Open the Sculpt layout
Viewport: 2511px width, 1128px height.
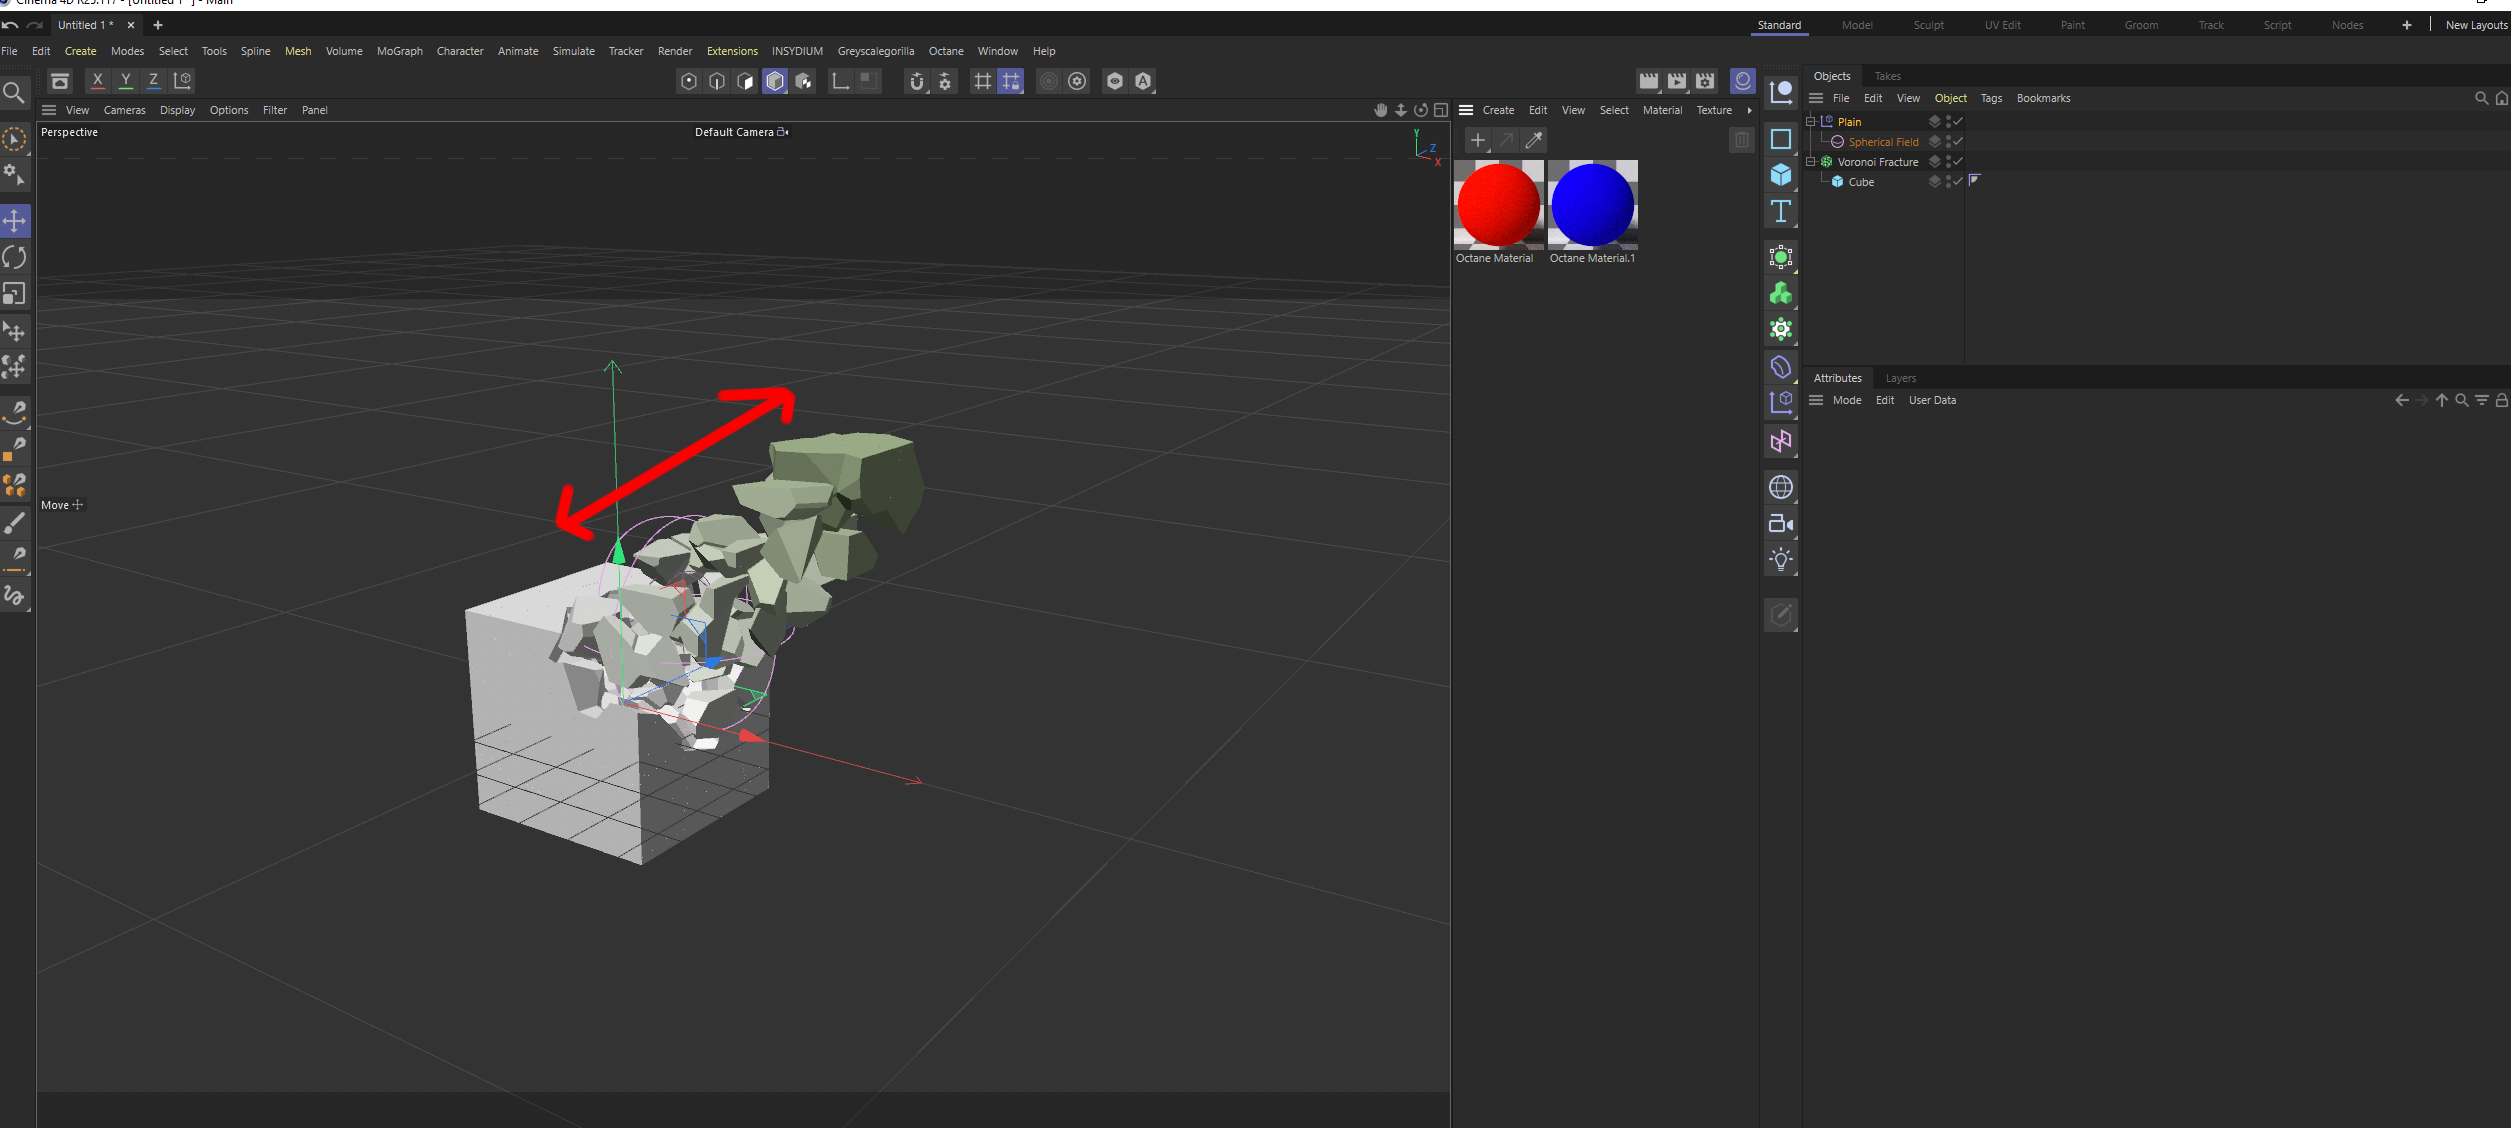pyautogui.click(x=1928, y=25)
